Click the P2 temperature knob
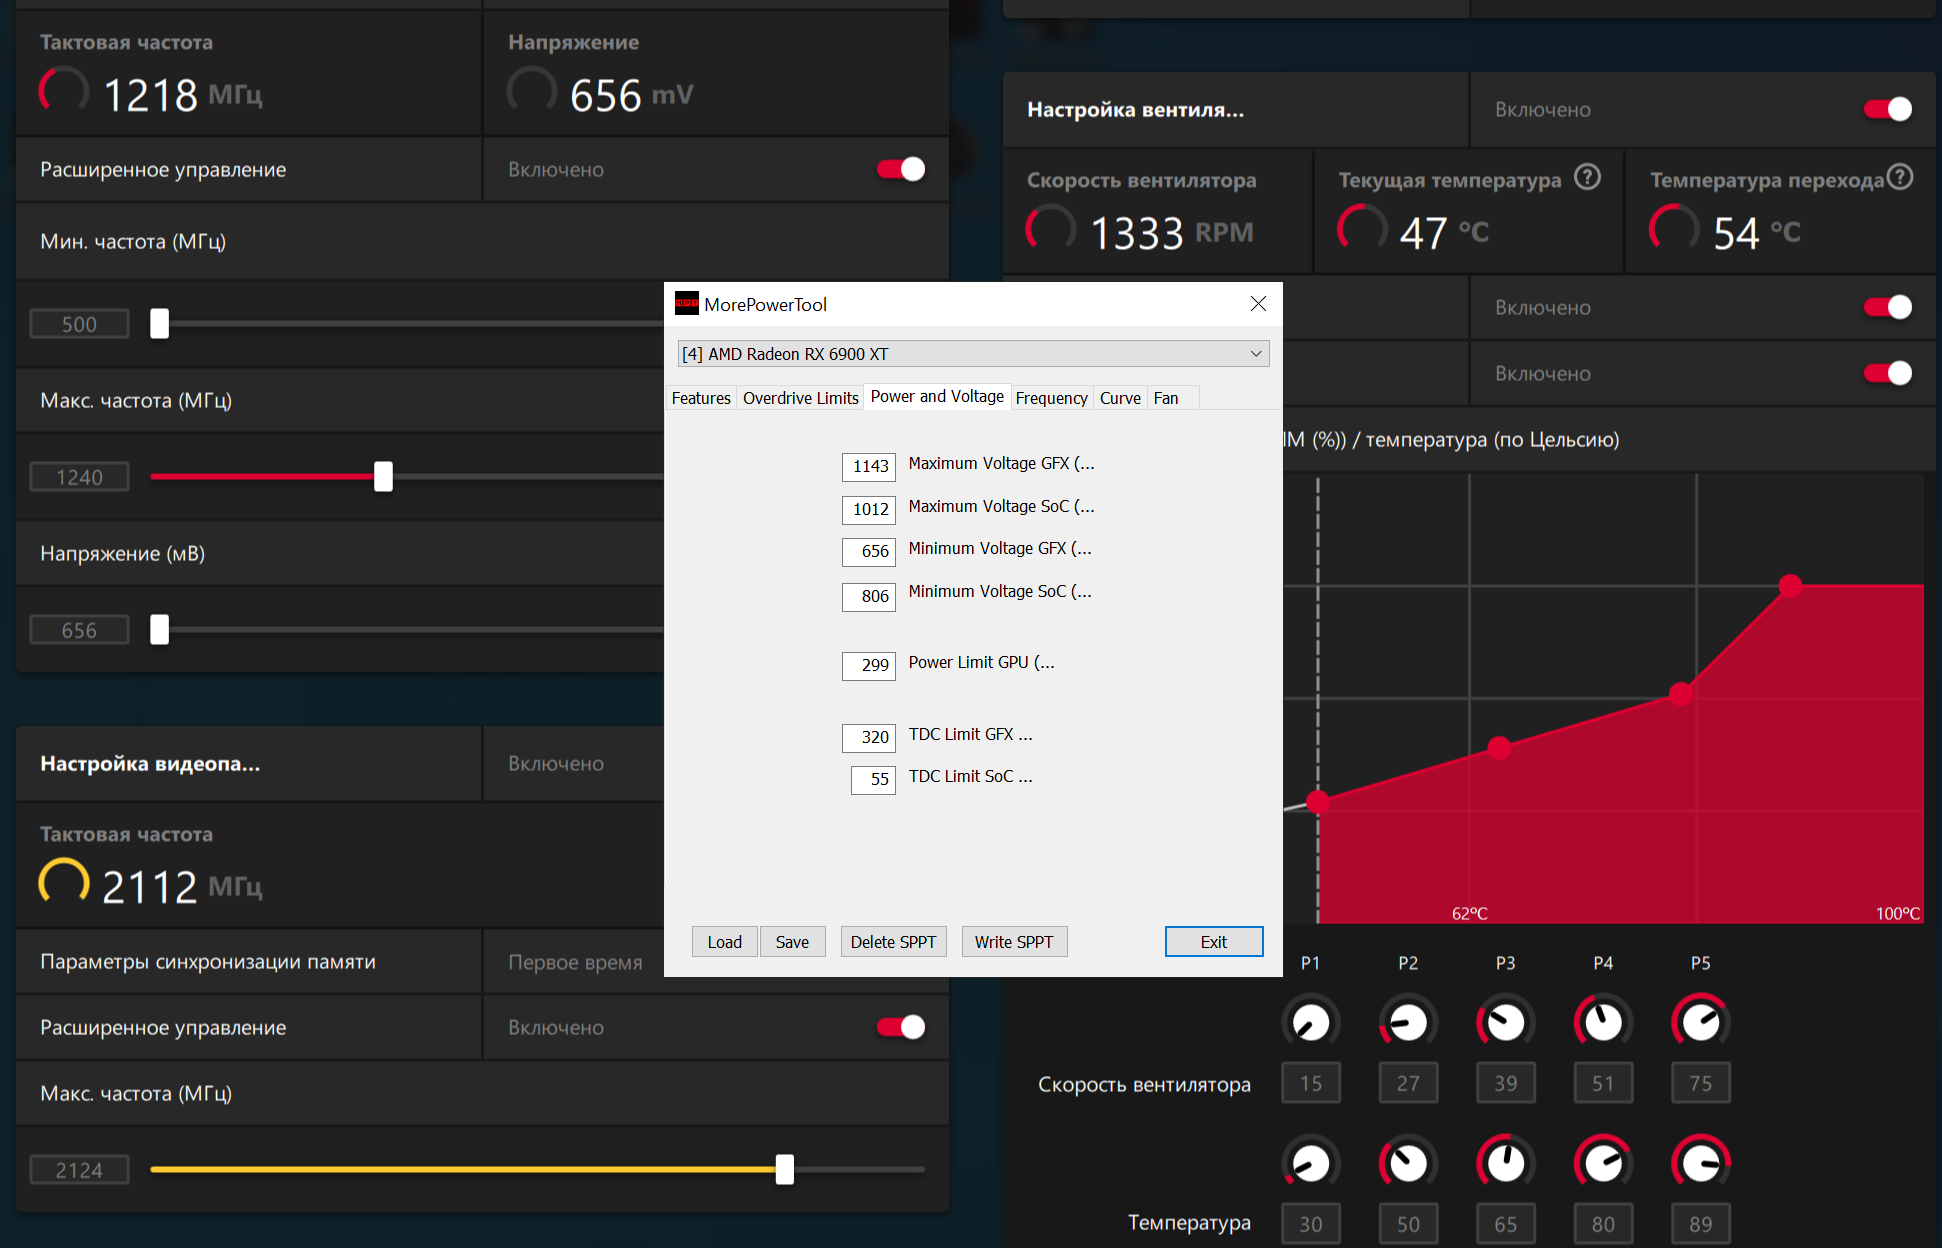This screenshot has height=1248, width=1942. point(1408,1163)
